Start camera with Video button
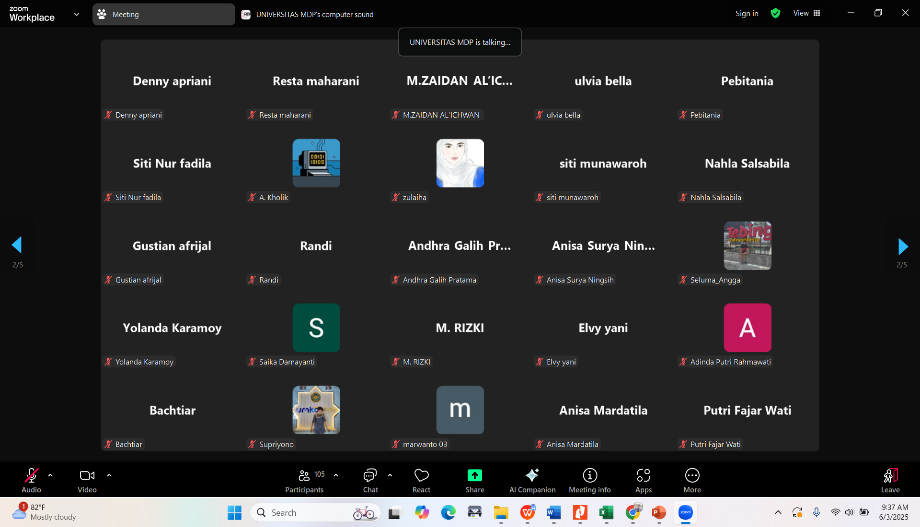920x527 pixels. (87, 479)
